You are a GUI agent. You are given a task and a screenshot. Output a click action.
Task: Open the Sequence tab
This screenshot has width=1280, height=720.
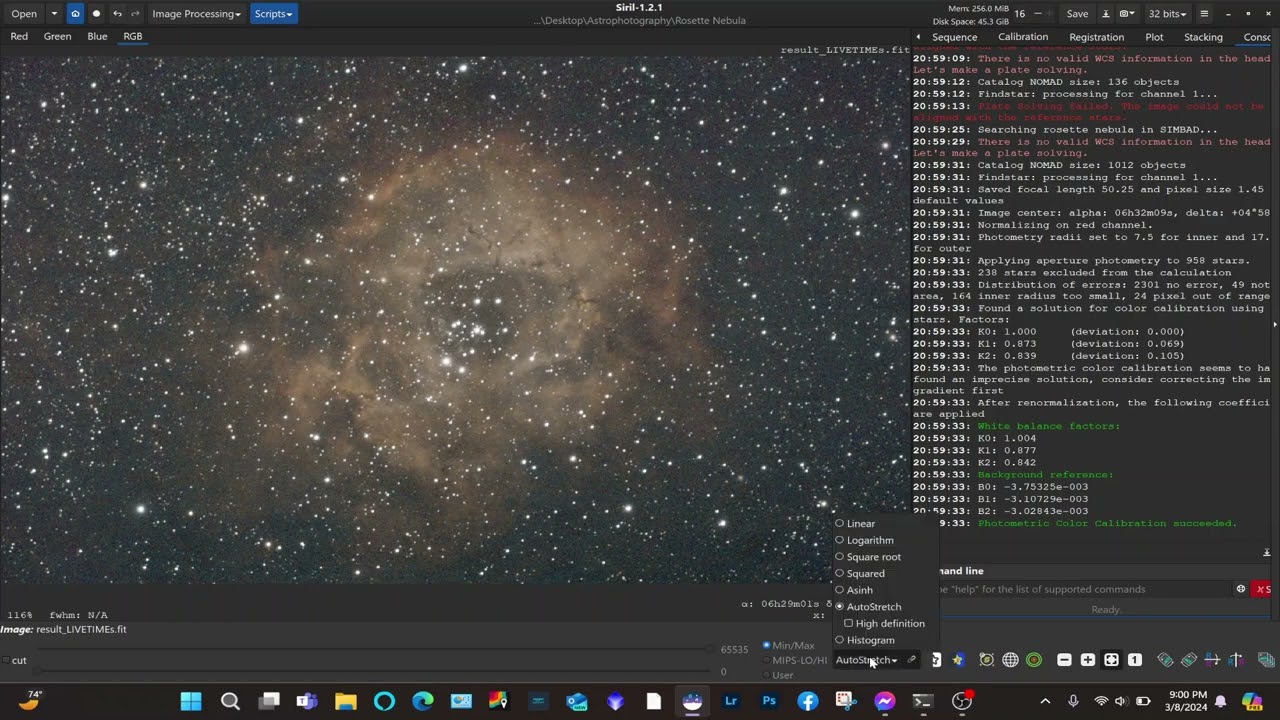[x=954, y=37]
